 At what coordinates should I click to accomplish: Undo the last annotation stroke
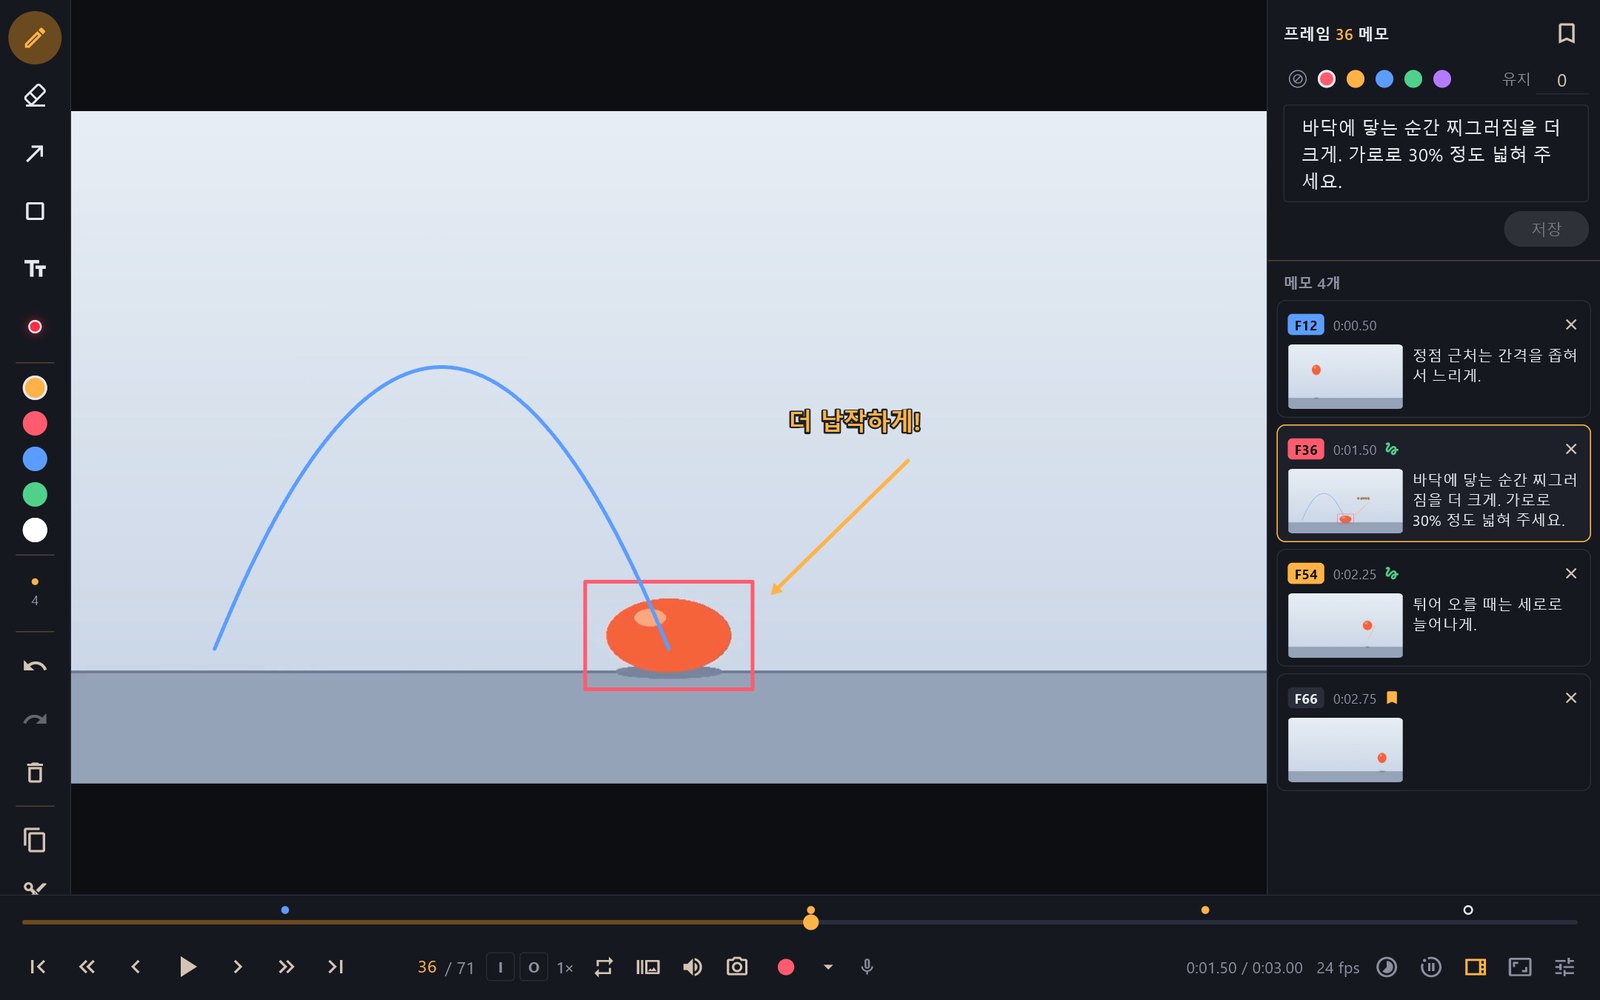pyautogui.click(x=35, y=667)
